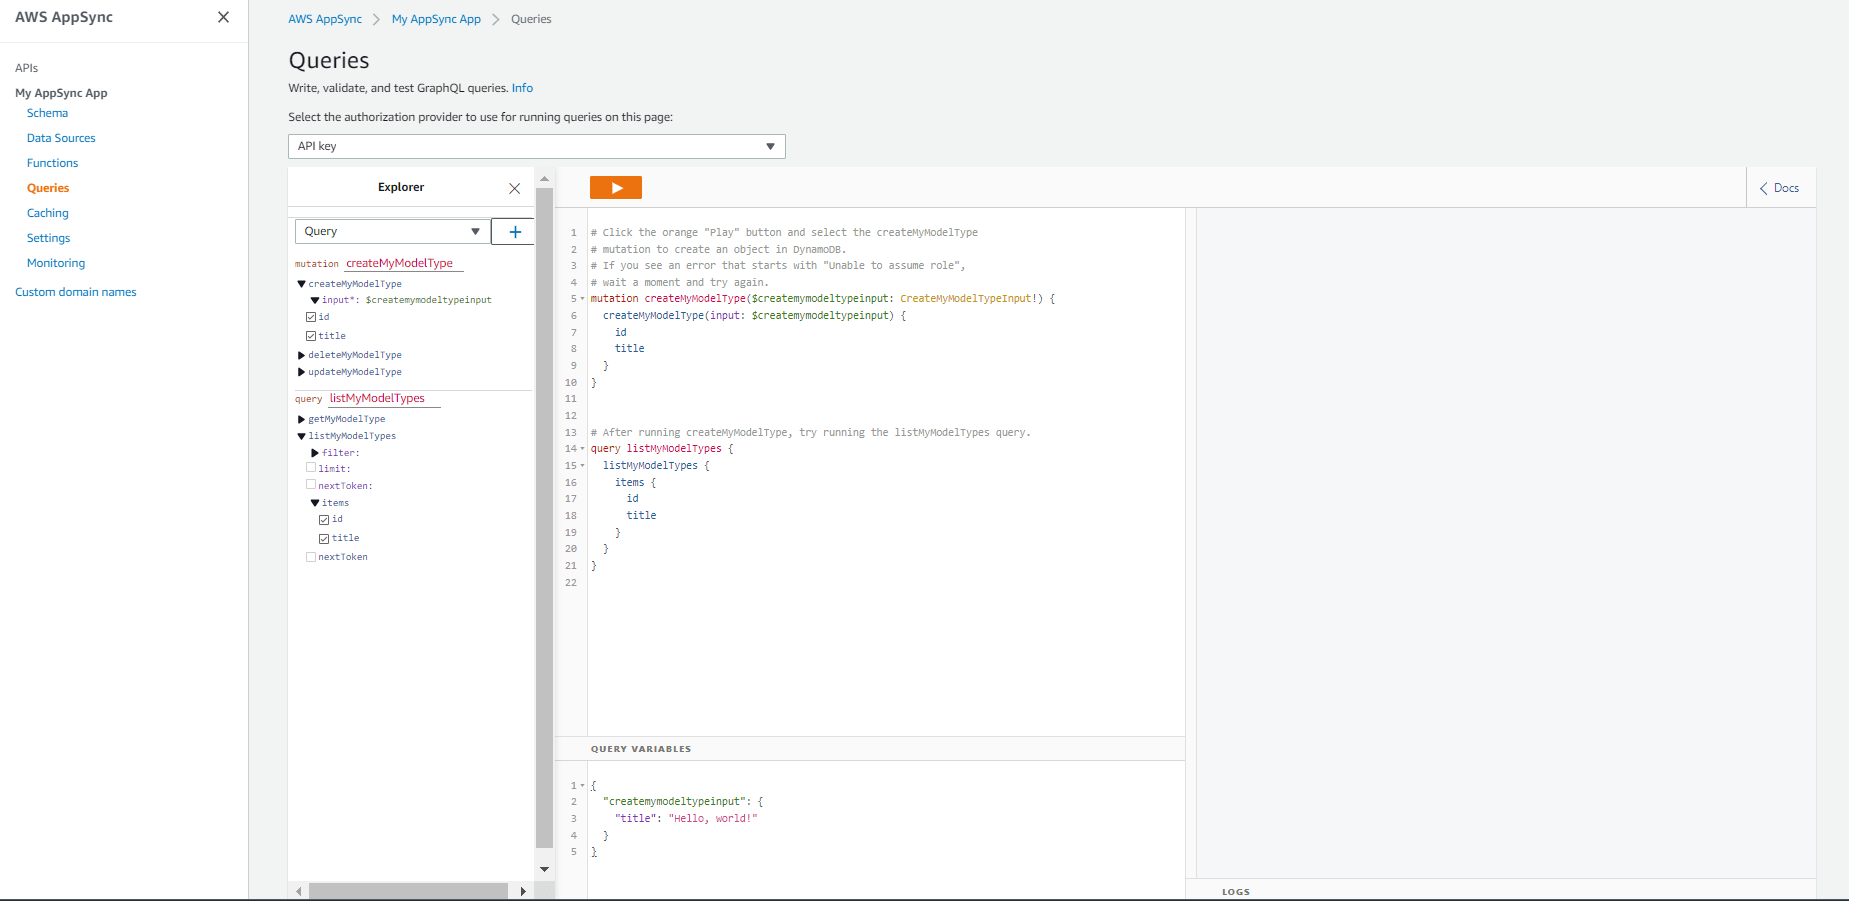Open Monitoring in sidebar
Image resolution: width=1849 pixels, height=901 pixels.
click(x=56, y=263)
